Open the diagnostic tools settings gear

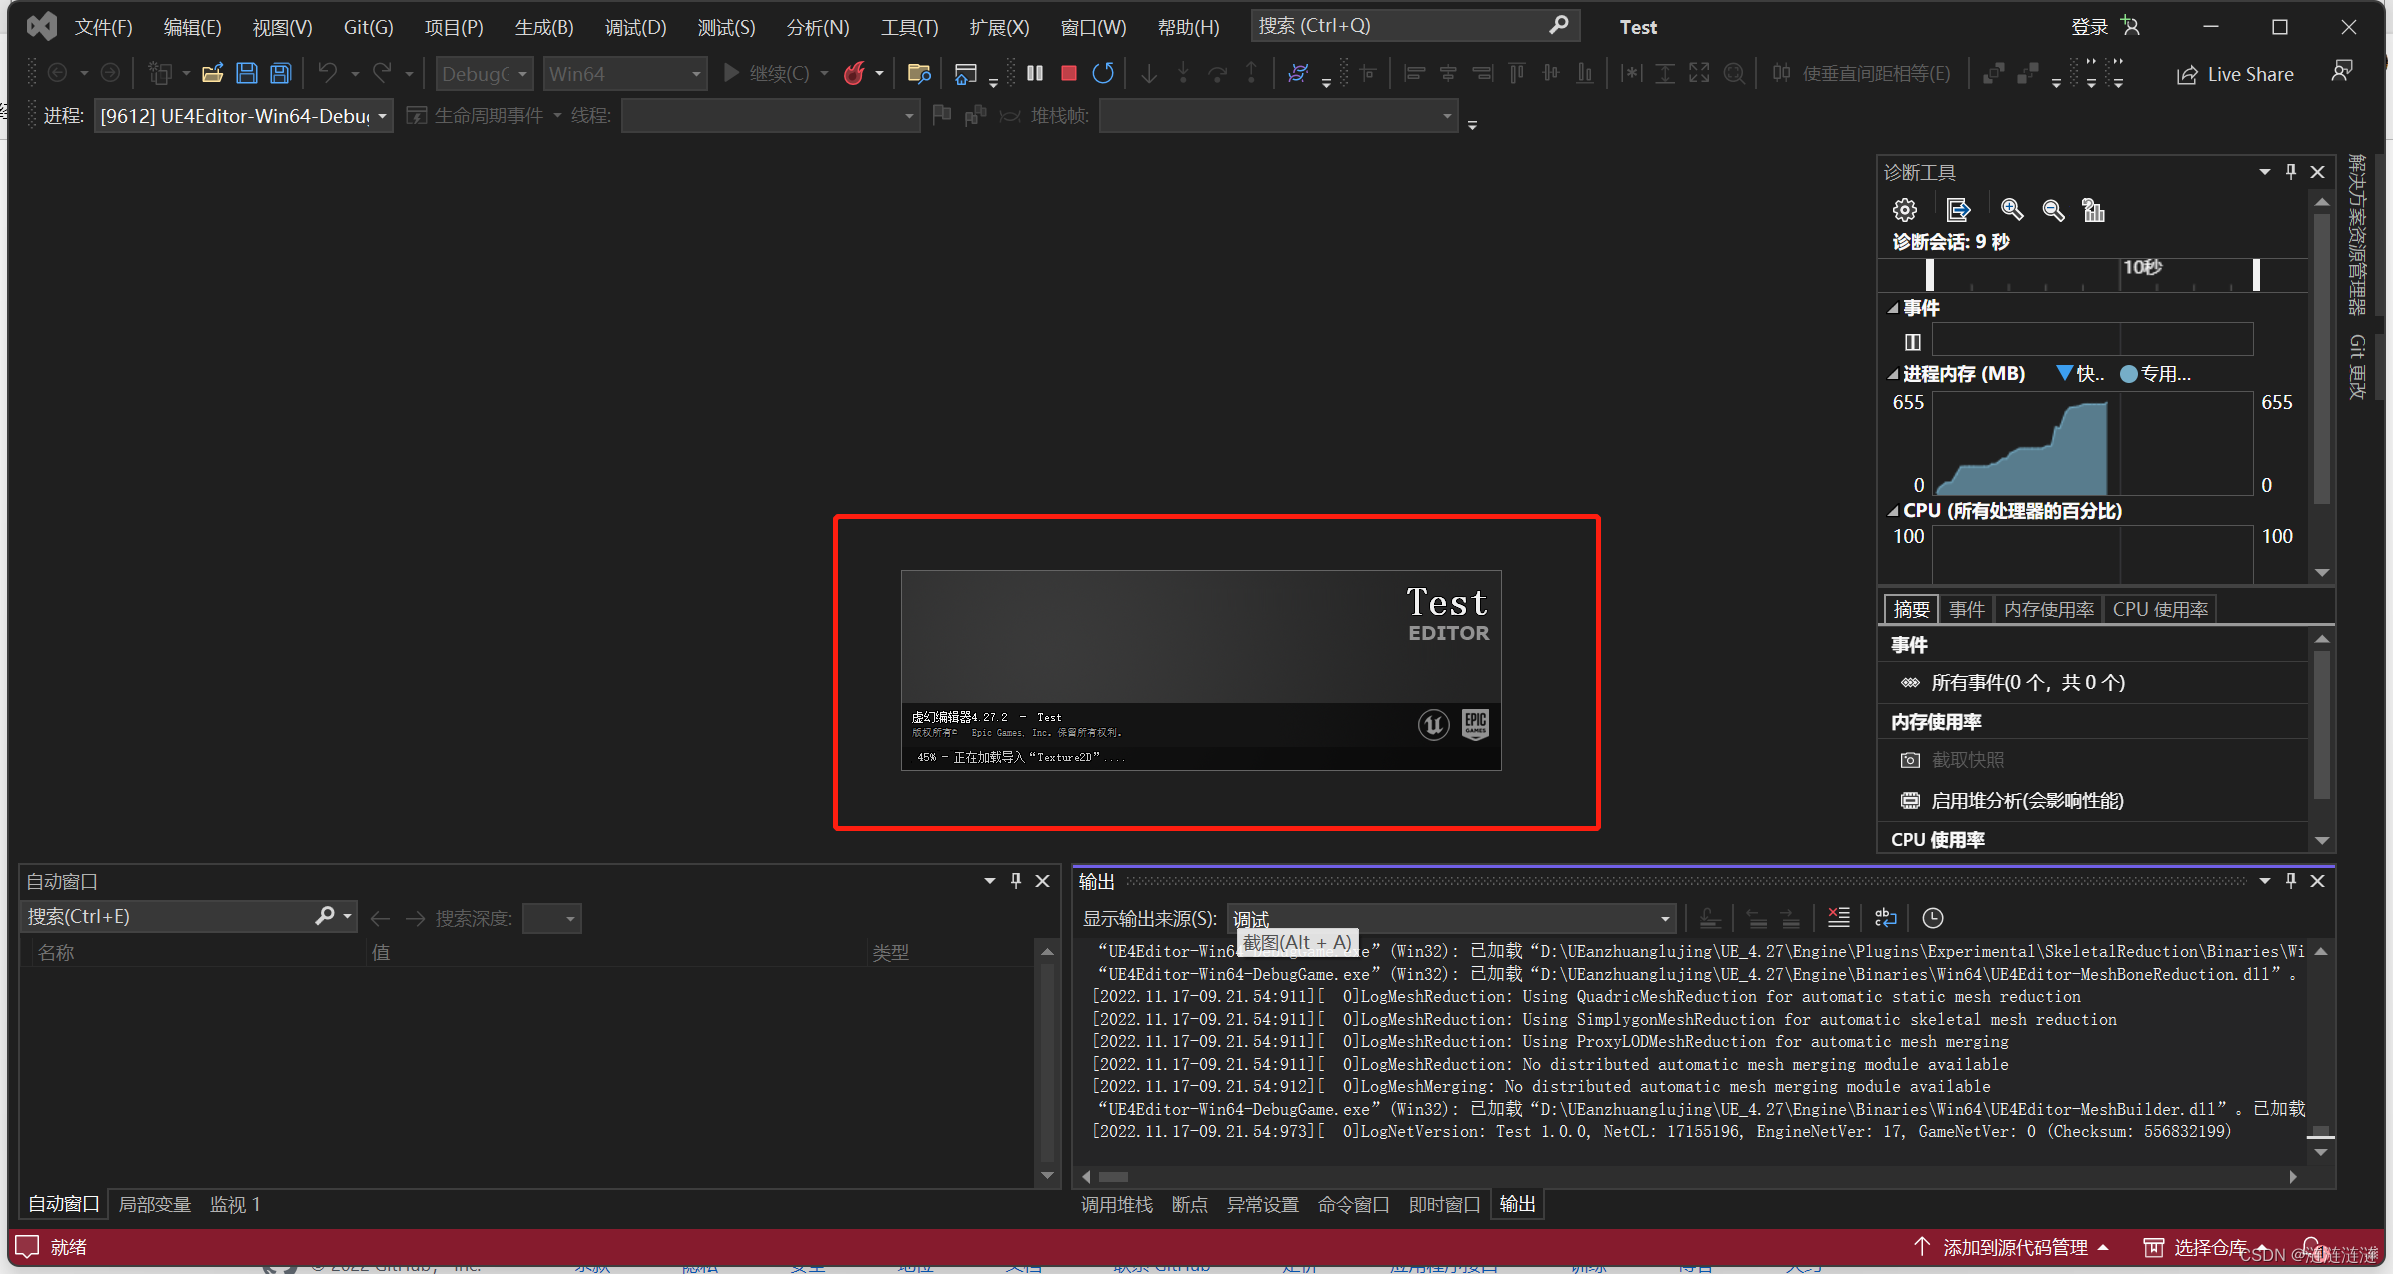[1904, 210]
